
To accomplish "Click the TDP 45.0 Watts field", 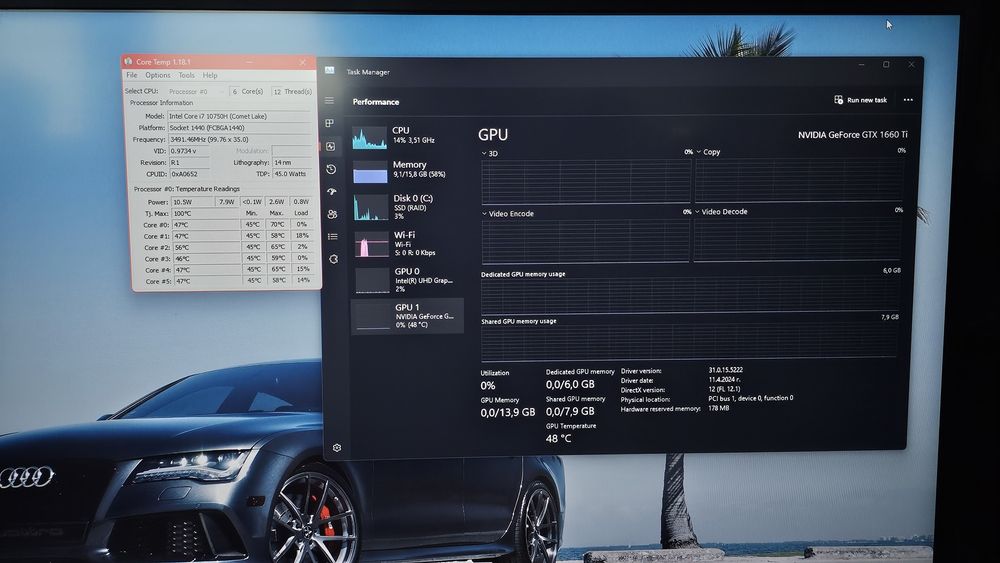I will coord(291,173).
